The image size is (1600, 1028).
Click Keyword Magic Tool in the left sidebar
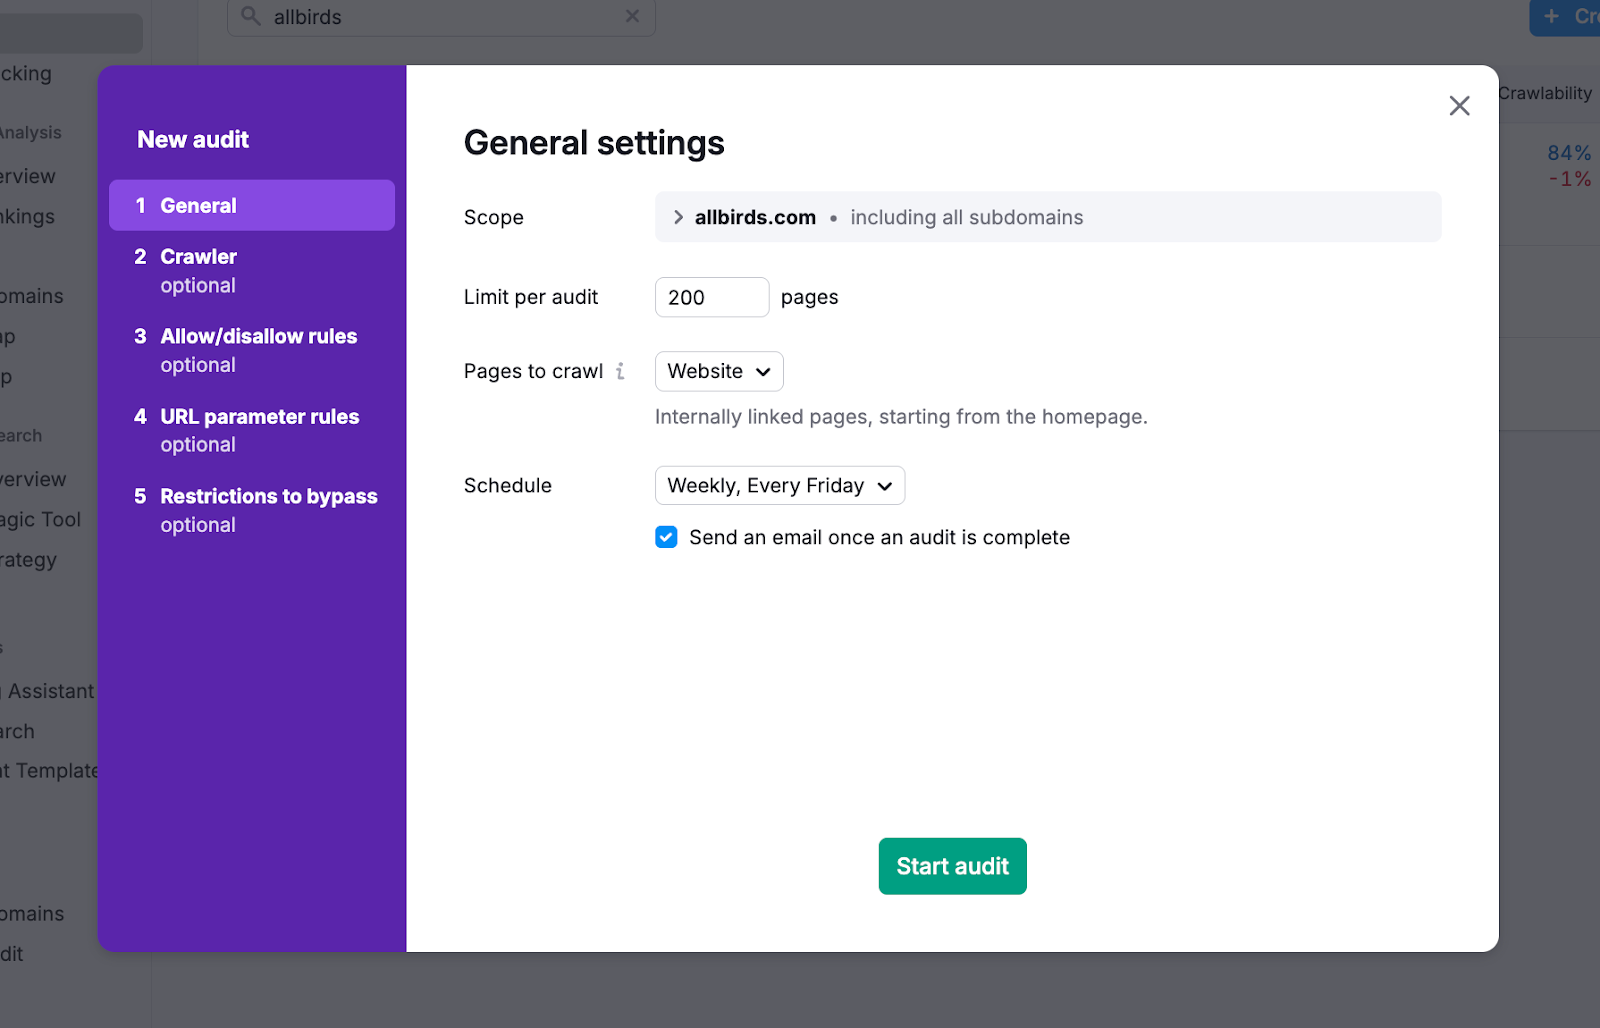pos(40,519)
